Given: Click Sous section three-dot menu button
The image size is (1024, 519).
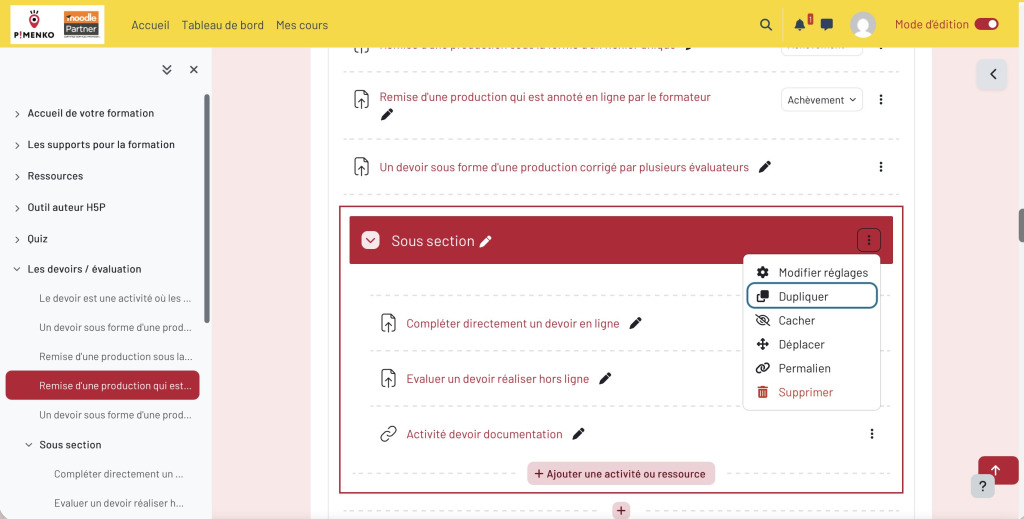Looking at the screenshot, I should [x=869, y=240].
